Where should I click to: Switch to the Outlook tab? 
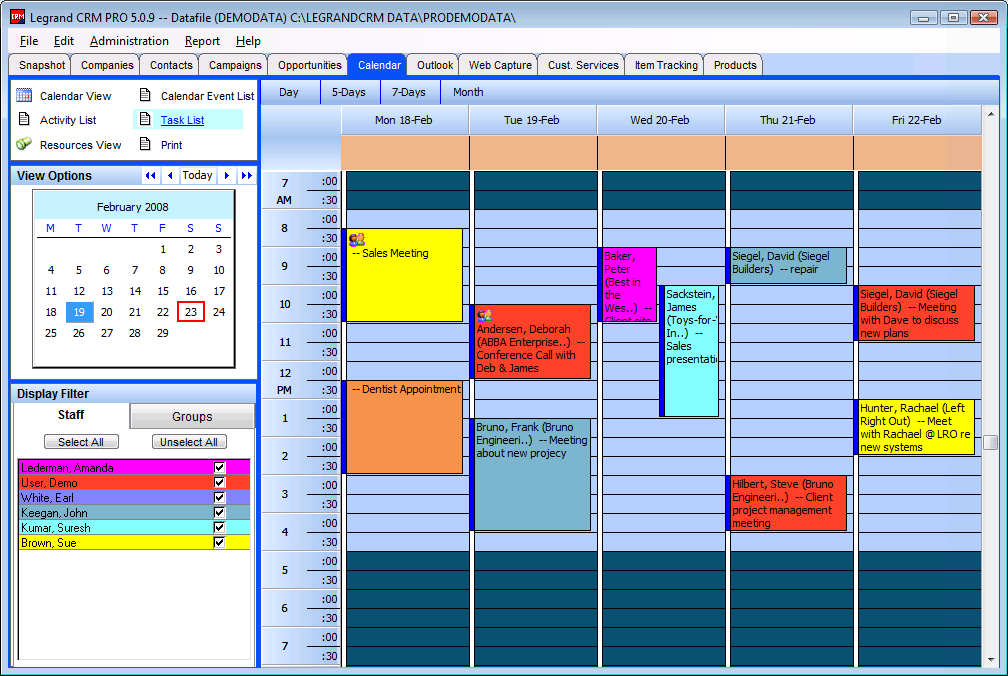[x=435, y=65]
